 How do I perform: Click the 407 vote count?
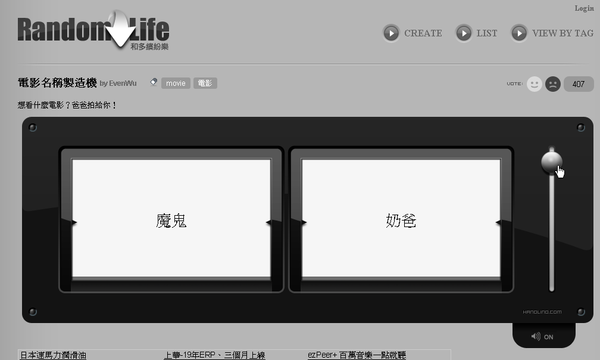point(579,84)
